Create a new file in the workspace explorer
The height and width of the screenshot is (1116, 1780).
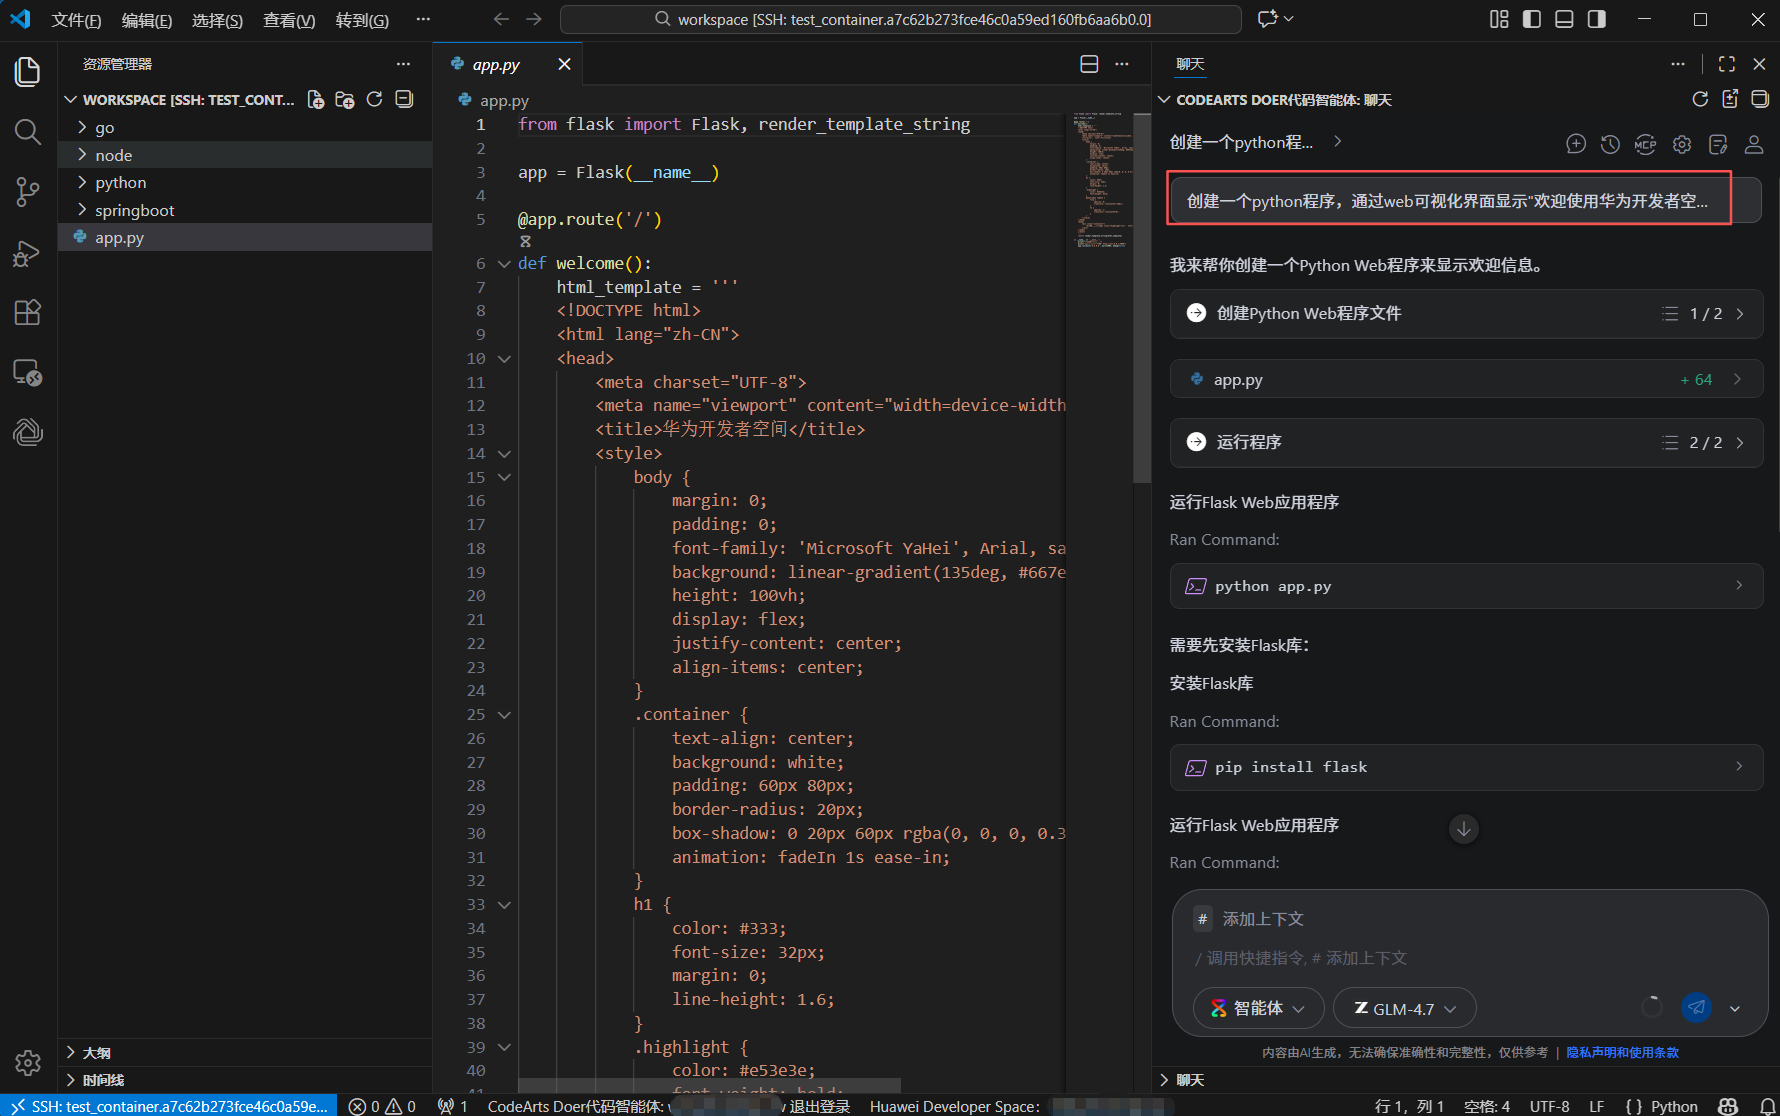(x=316, y=99)
